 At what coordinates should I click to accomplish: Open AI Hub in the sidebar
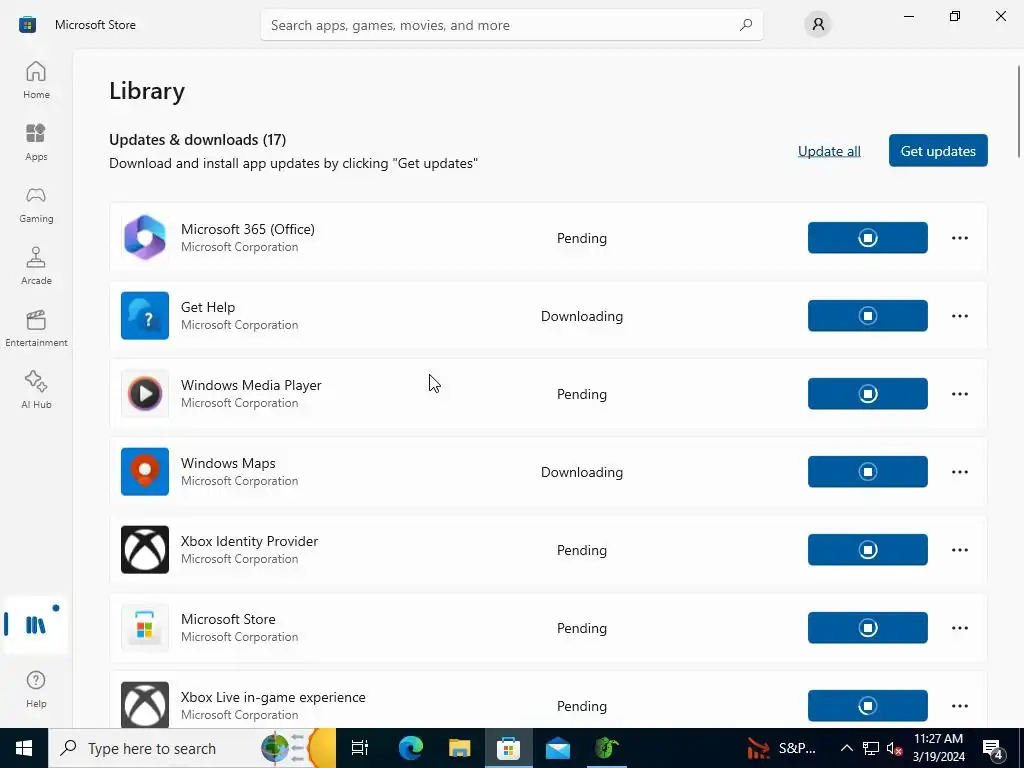coord(36,391)
